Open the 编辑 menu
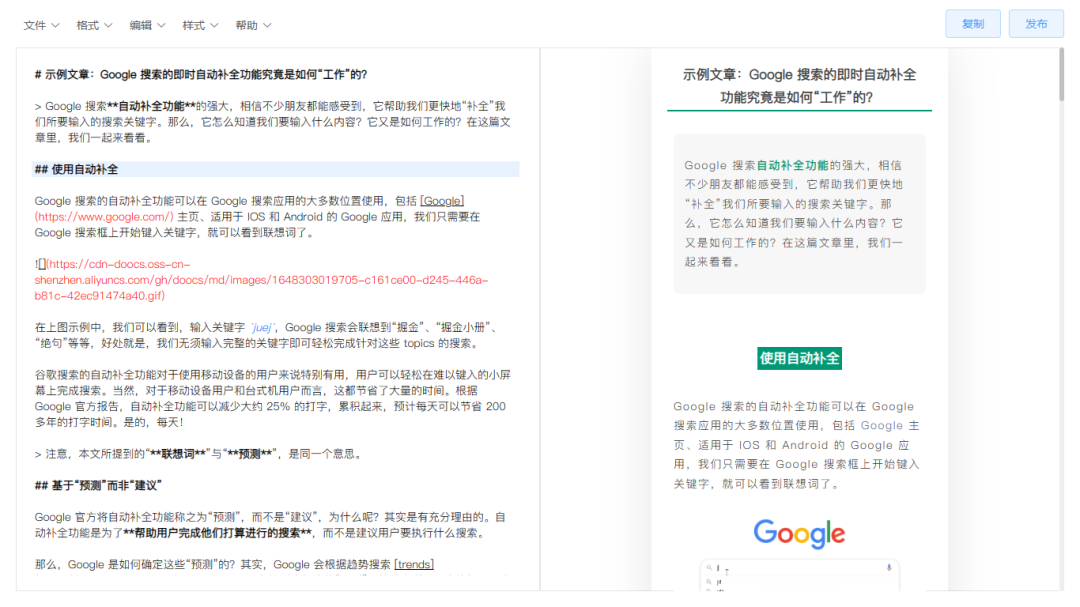 click(147, 25)
